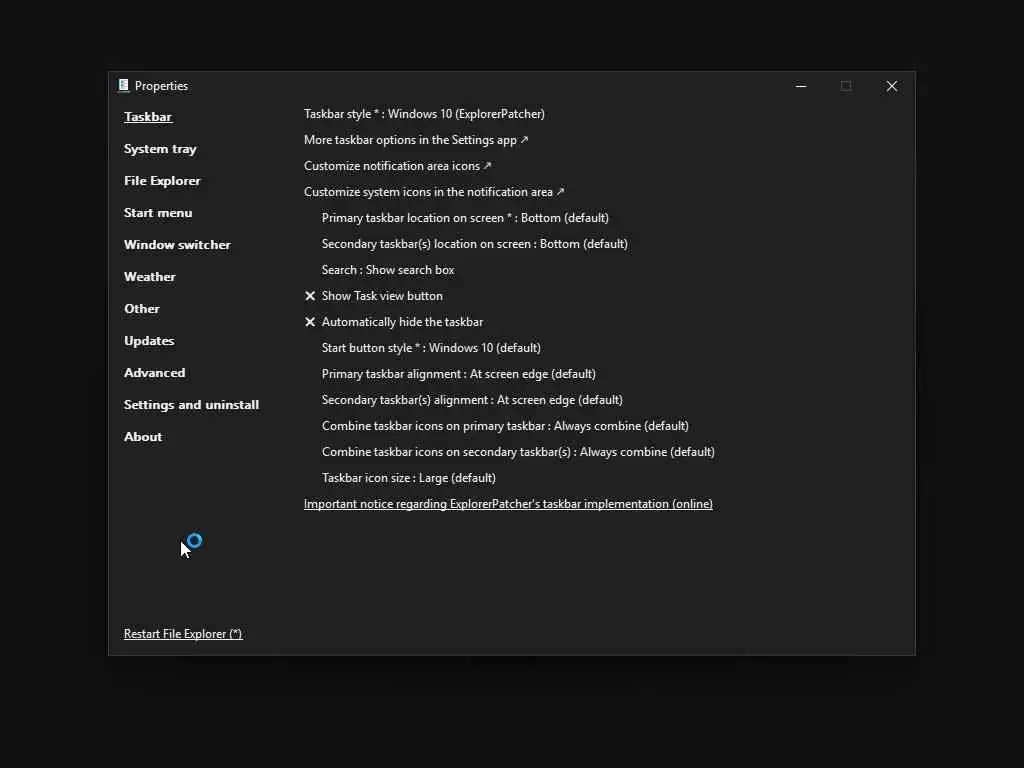Change the Start button style option
1024x768 pixels.
pos(431,348)
